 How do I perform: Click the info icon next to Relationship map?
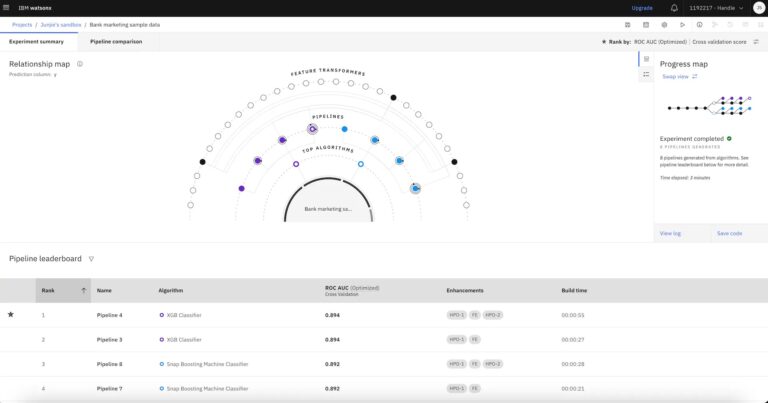coord(80,64)
